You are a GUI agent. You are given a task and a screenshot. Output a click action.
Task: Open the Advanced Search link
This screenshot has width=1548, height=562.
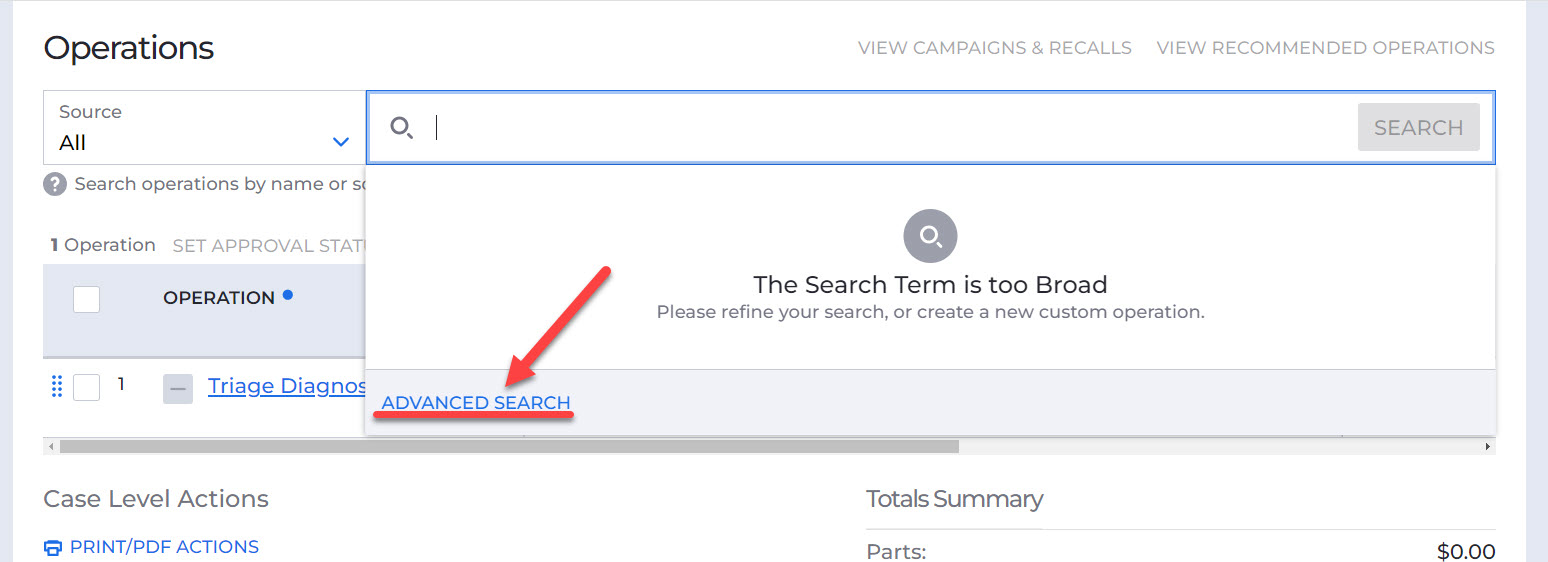click(476, 403)
